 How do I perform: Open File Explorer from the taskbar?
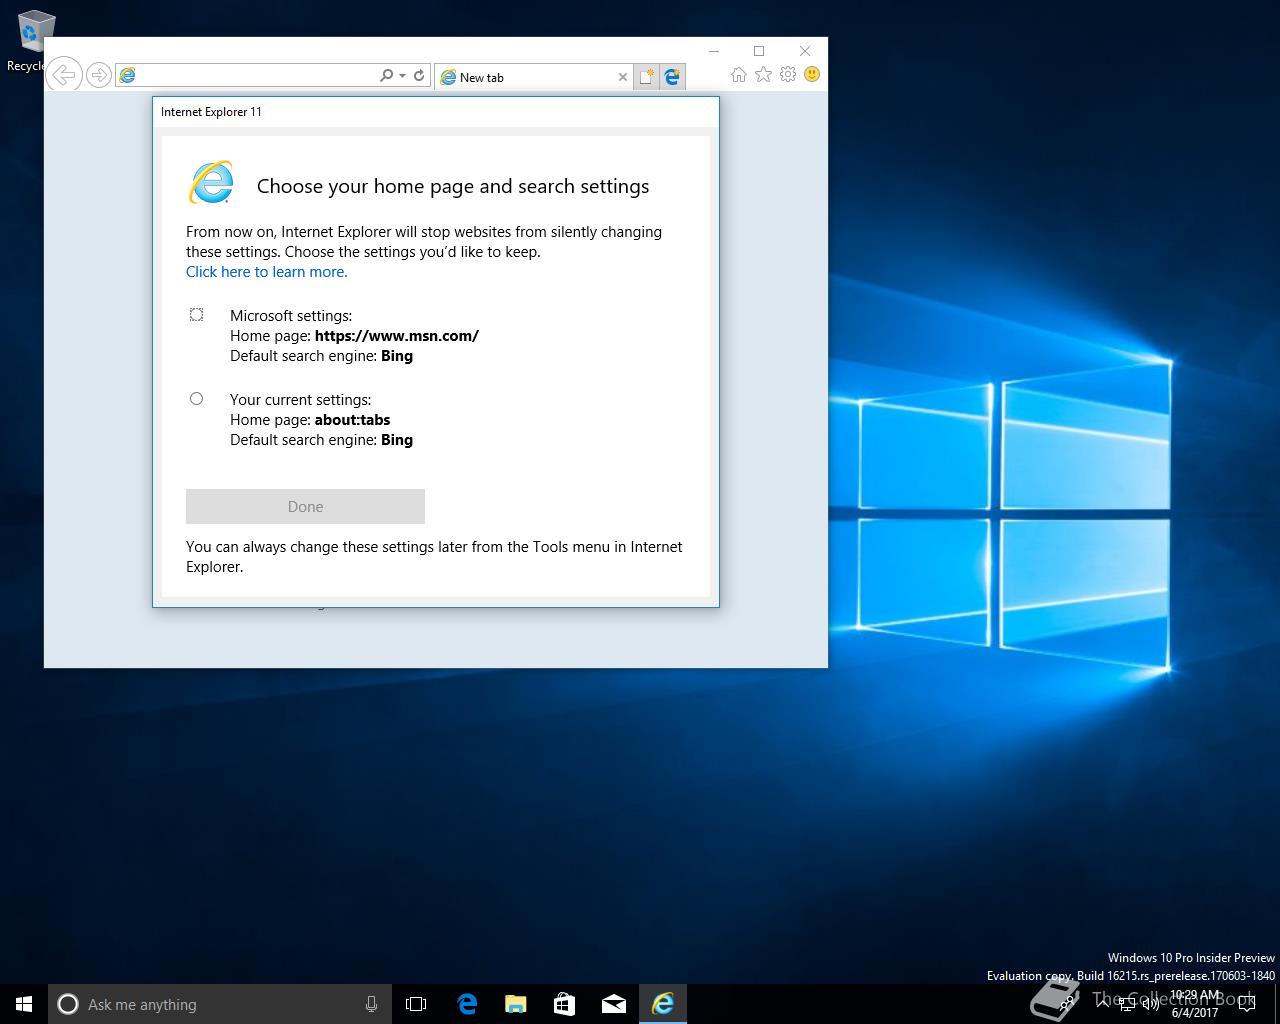515,1004
